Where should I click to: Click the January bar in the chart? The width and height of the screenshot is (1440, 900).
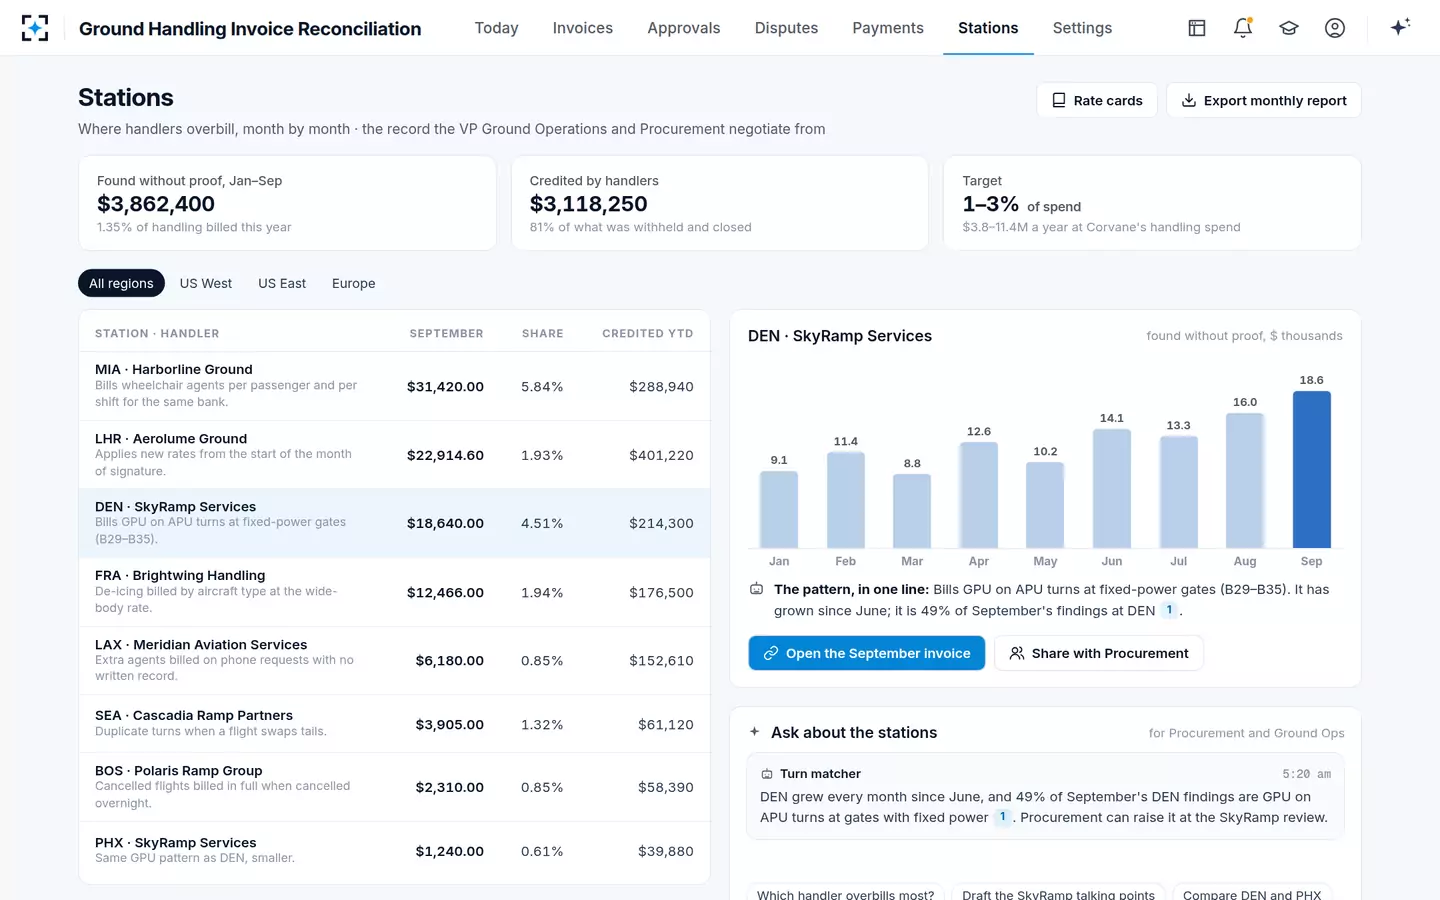click(779, 509)
